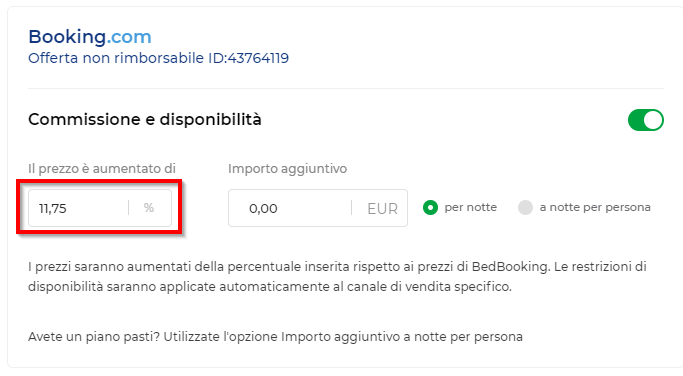Click the 0,00 value in the amount box

[x=263, y=209]
